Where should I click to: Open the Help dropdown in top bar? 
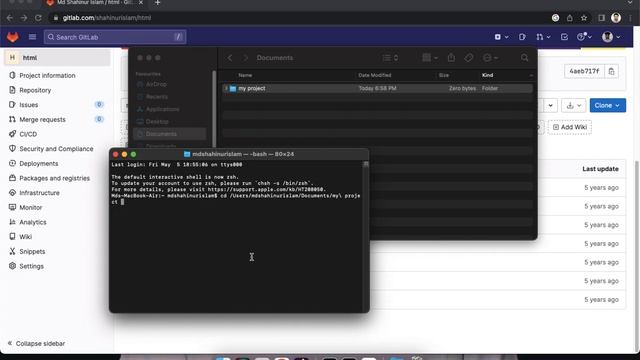click(584, 37)
